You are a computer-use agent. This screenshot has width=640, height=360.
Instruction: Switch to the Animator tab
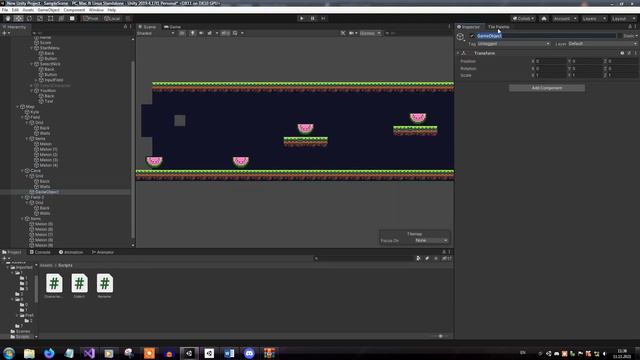click(x=103, y=252)
